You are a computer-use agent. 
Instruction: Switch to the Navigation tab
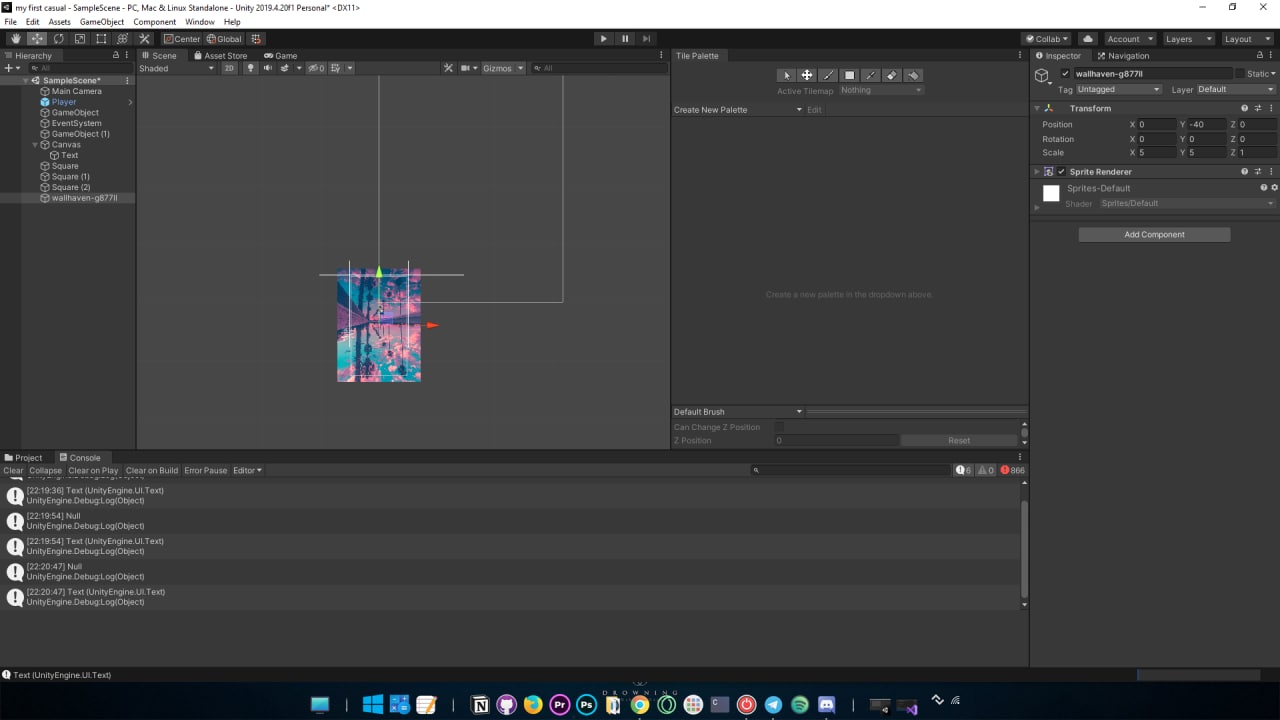1124,56
